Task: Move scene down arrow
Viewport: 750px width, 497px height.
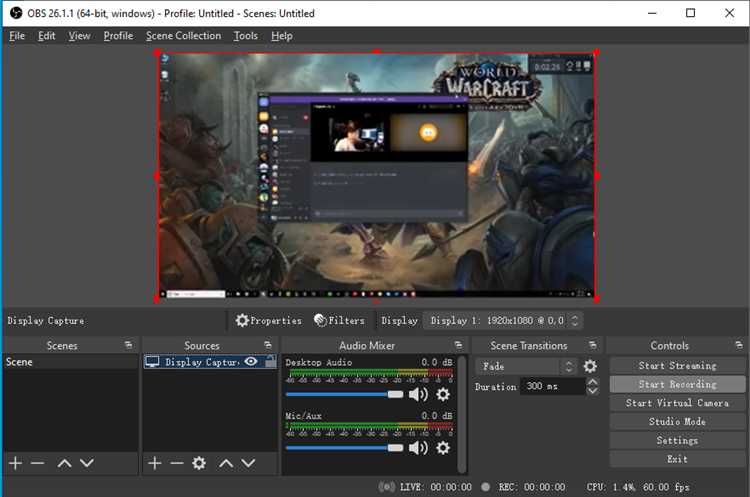Action: point(87,463)
